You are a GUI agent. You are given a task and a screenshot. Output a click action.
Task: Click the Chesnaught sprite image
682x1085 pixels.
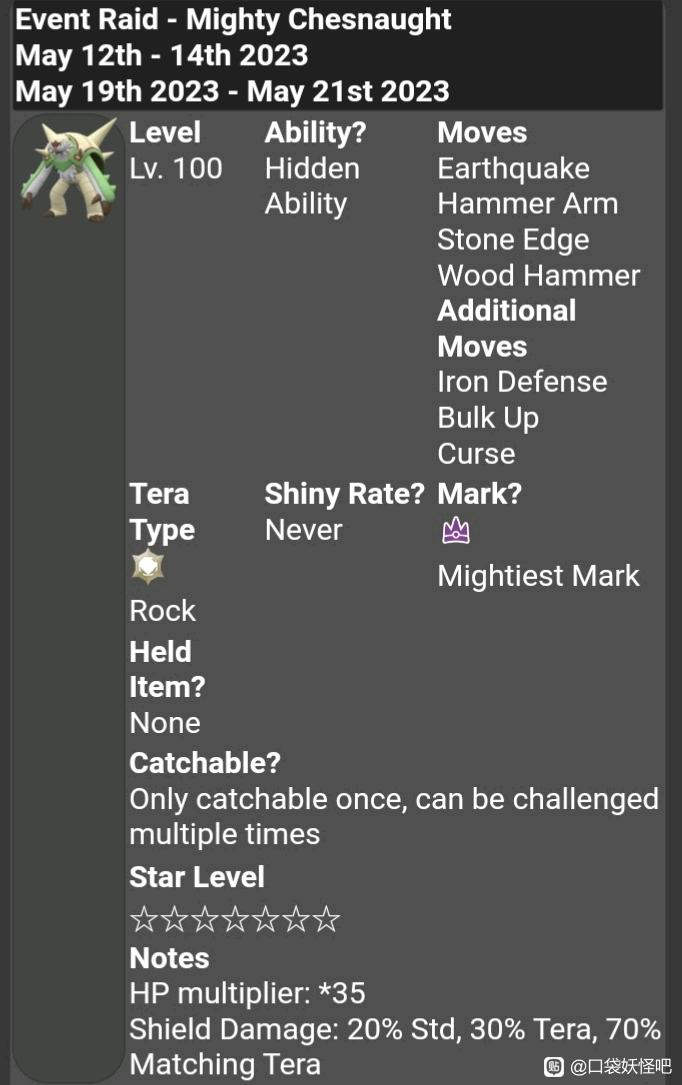coord(69,170)
